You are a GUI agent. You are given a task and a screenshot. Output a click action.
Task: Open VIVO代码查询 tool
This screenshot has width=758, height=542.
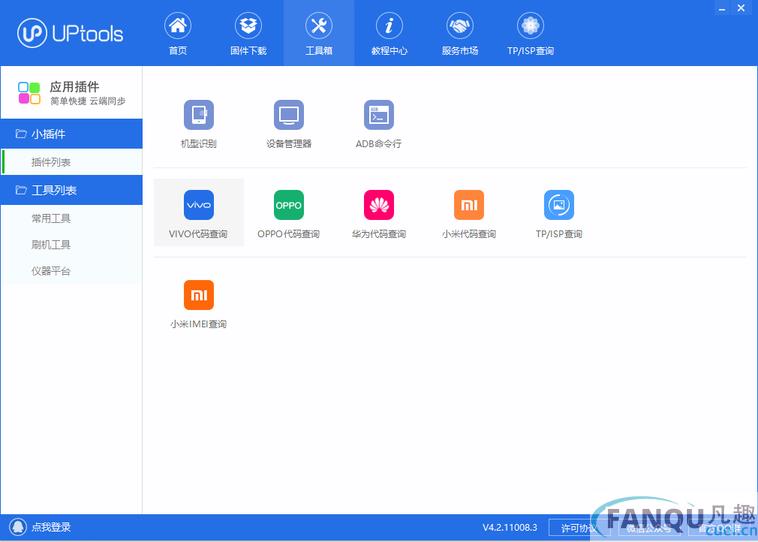point(199,213)
